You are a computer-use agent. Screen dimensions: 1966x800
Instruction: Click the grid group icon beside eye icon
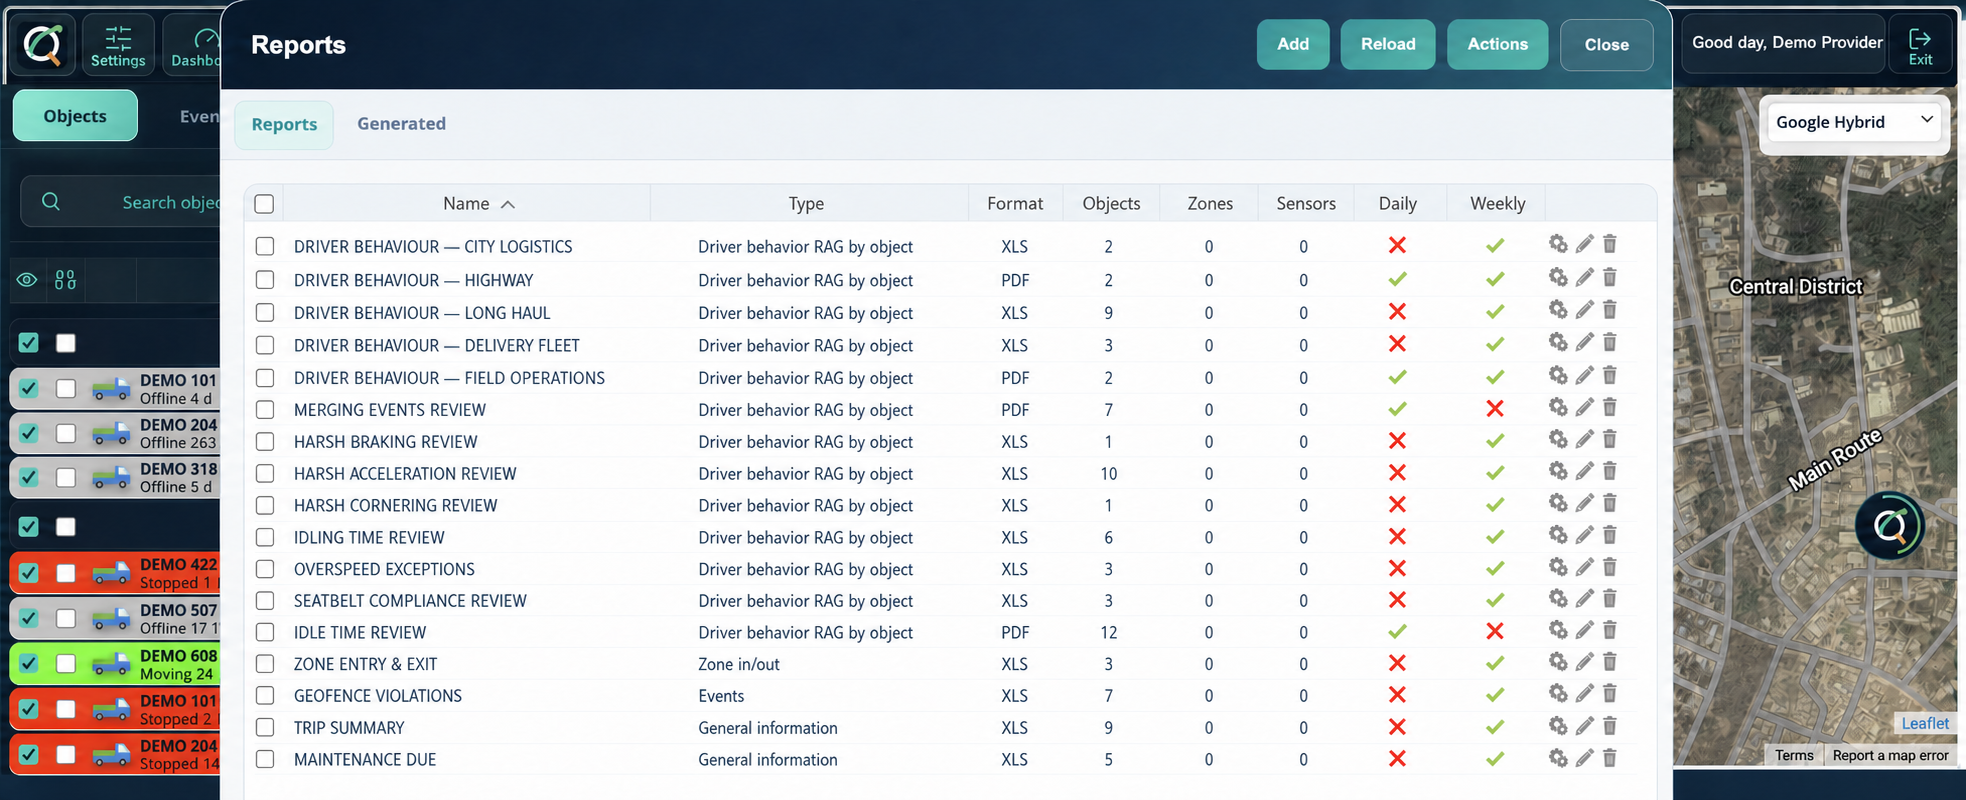65,280
